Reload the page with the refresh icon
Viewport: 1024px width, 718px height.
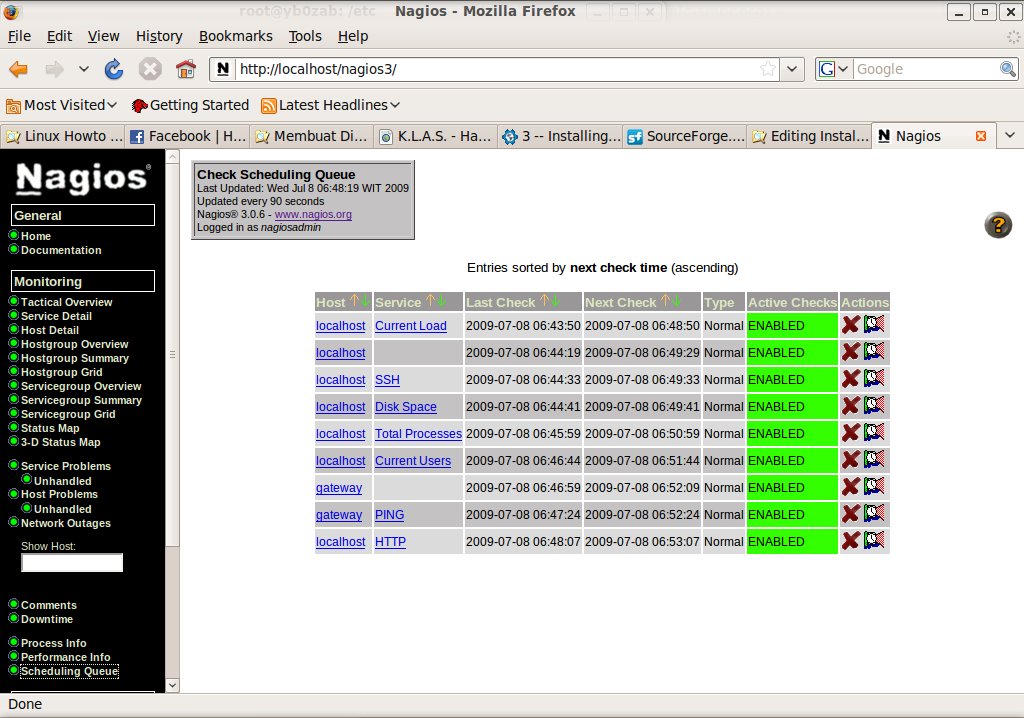[x=114, y=69]
